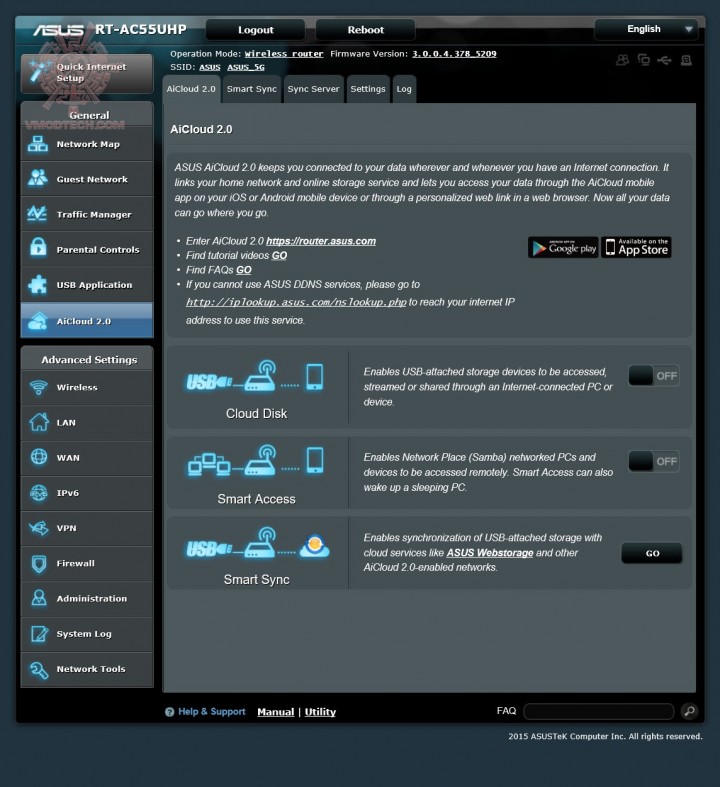Open the Find FAQs GO link

(244, 270)
